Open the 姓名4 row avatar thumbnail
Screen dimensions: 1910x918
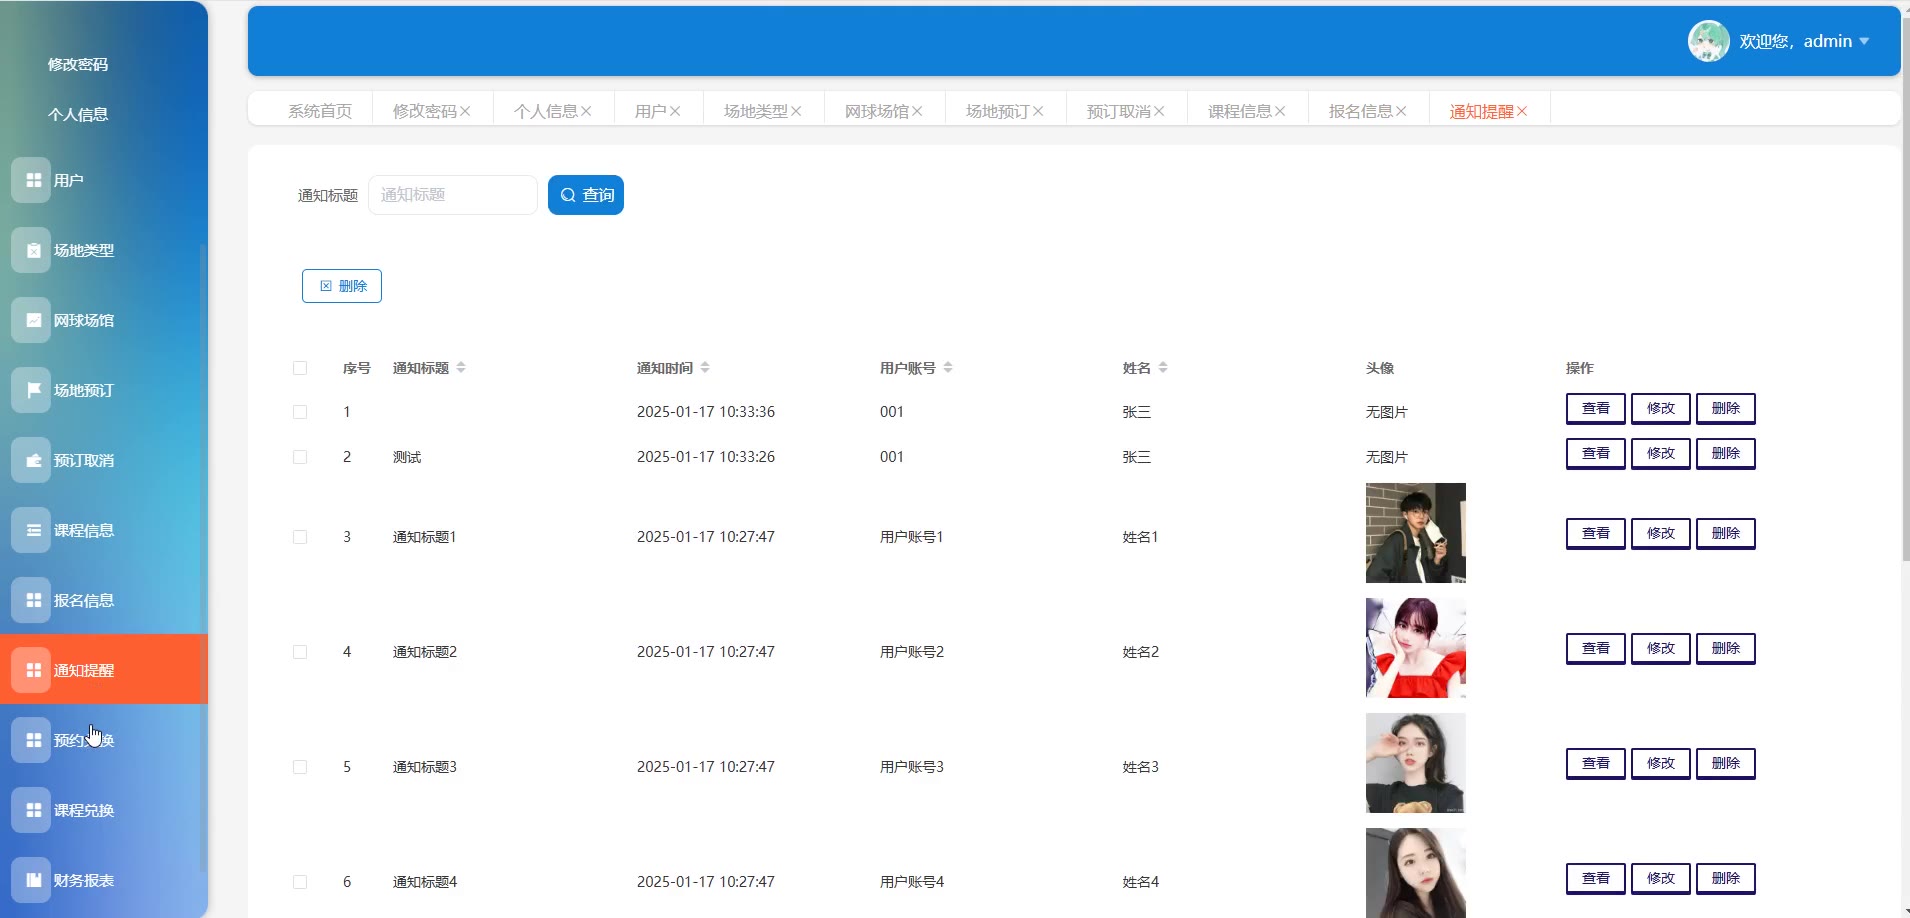1416,873
